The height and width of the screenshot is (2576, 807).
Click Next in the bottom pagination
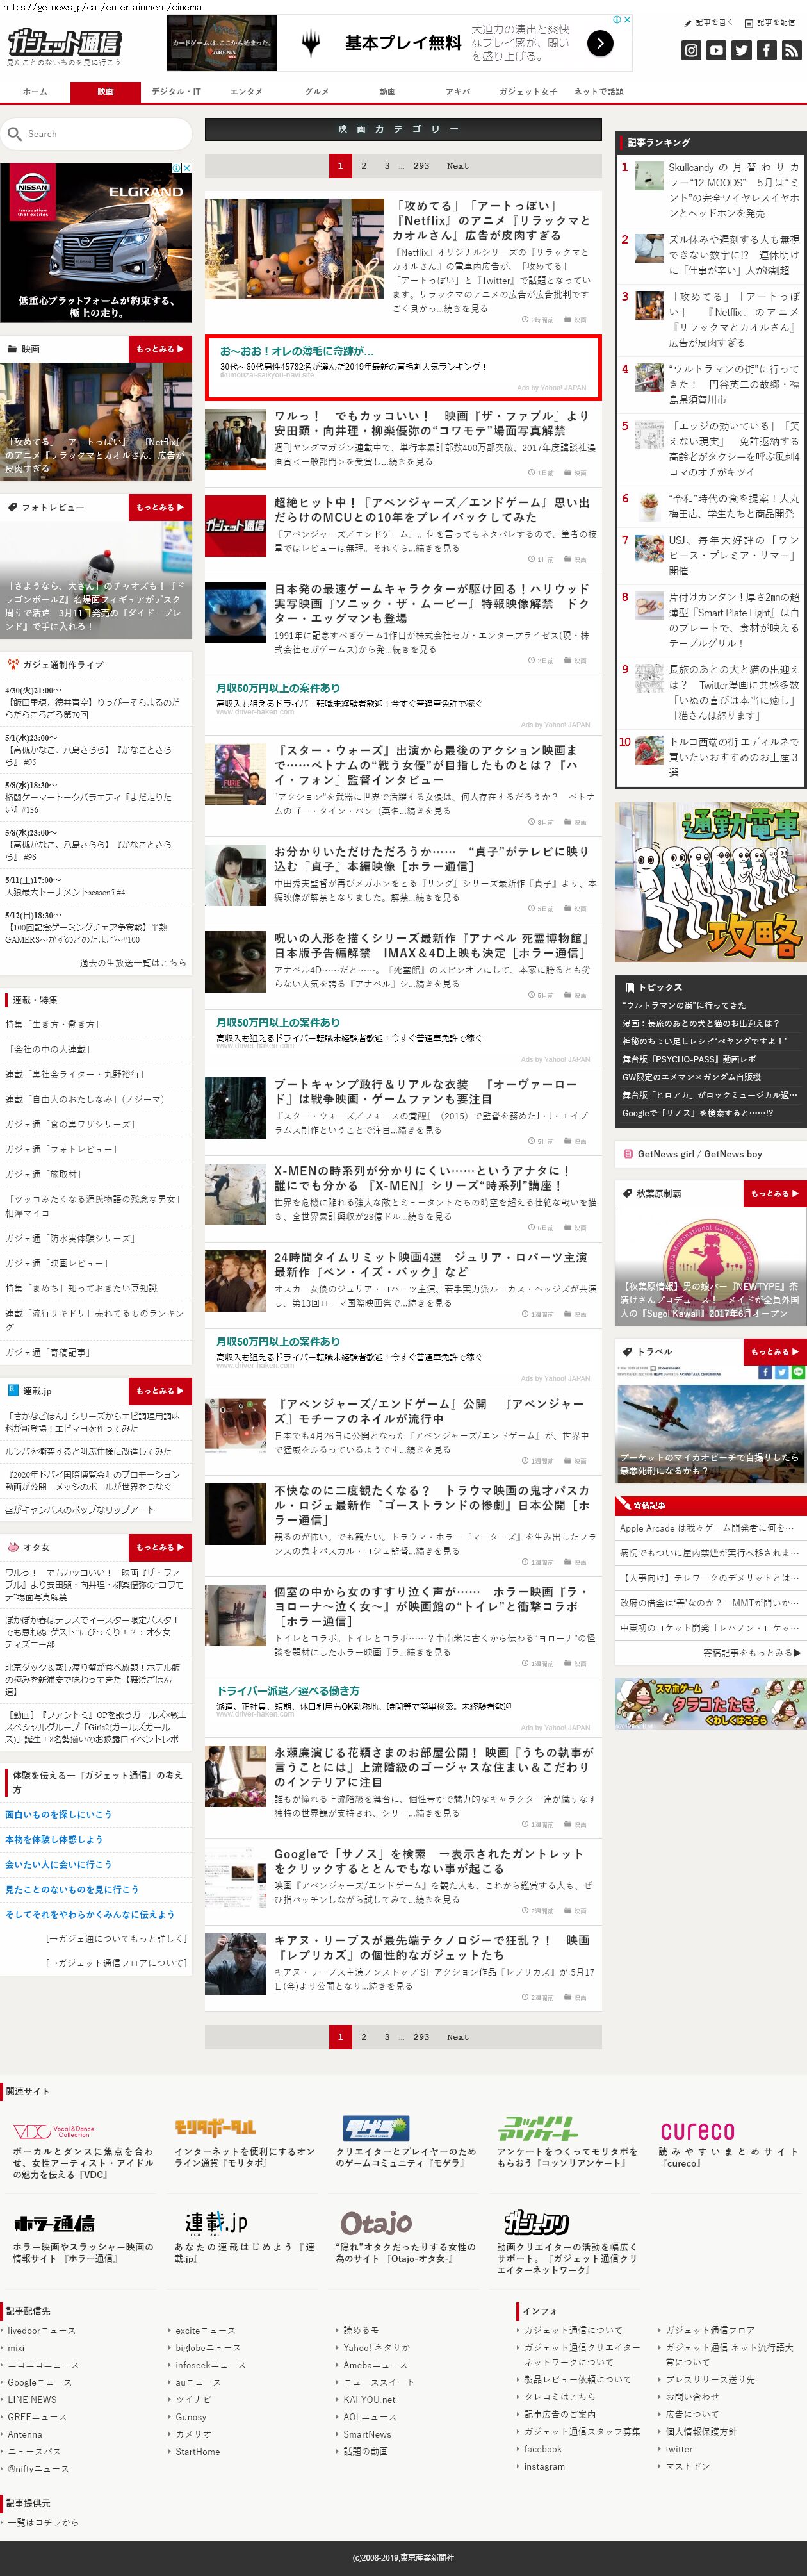tap(457, 2036)
